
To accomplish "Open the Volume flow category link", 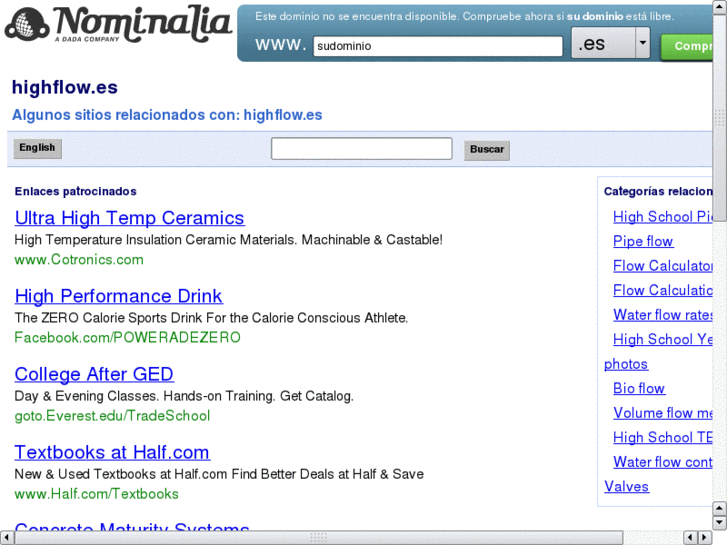I will tap(663, 413).
